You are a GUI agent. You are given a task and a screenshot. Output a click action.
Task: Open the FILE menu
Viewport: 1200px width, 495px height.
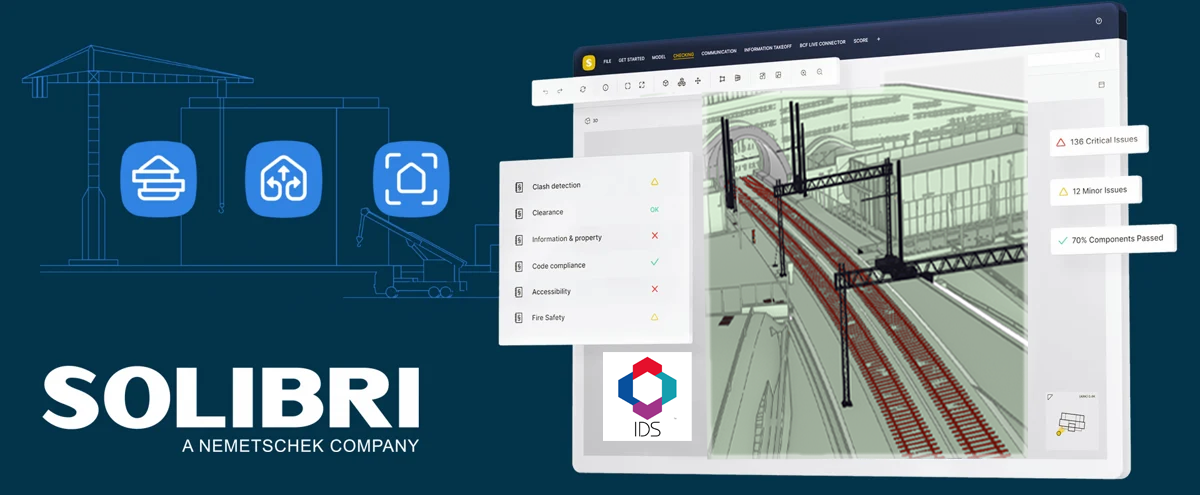click(607, 61)
